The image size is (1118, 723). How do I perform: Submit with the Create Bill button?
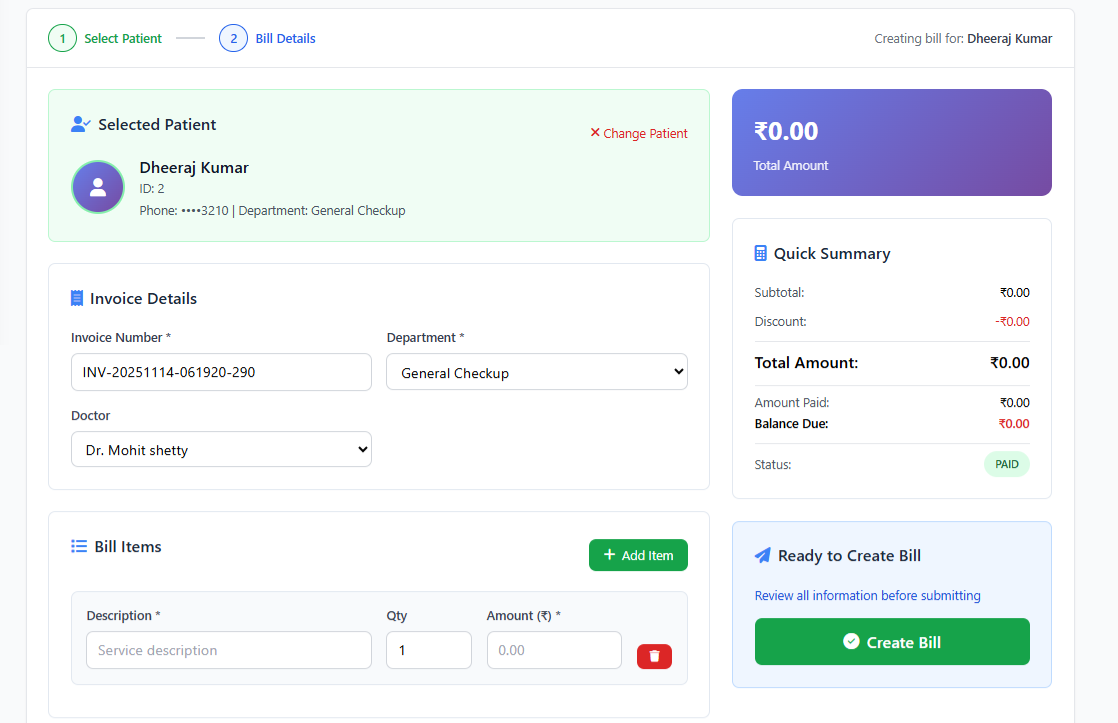[x=891, y=642]
